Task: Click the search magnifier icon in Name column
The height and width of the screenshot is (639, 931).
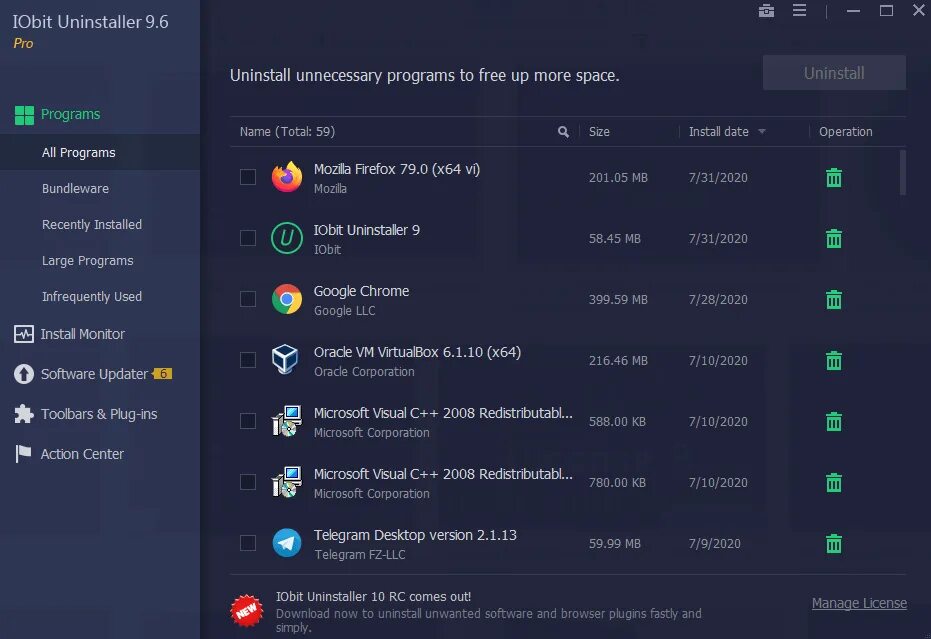Action: 563,132
